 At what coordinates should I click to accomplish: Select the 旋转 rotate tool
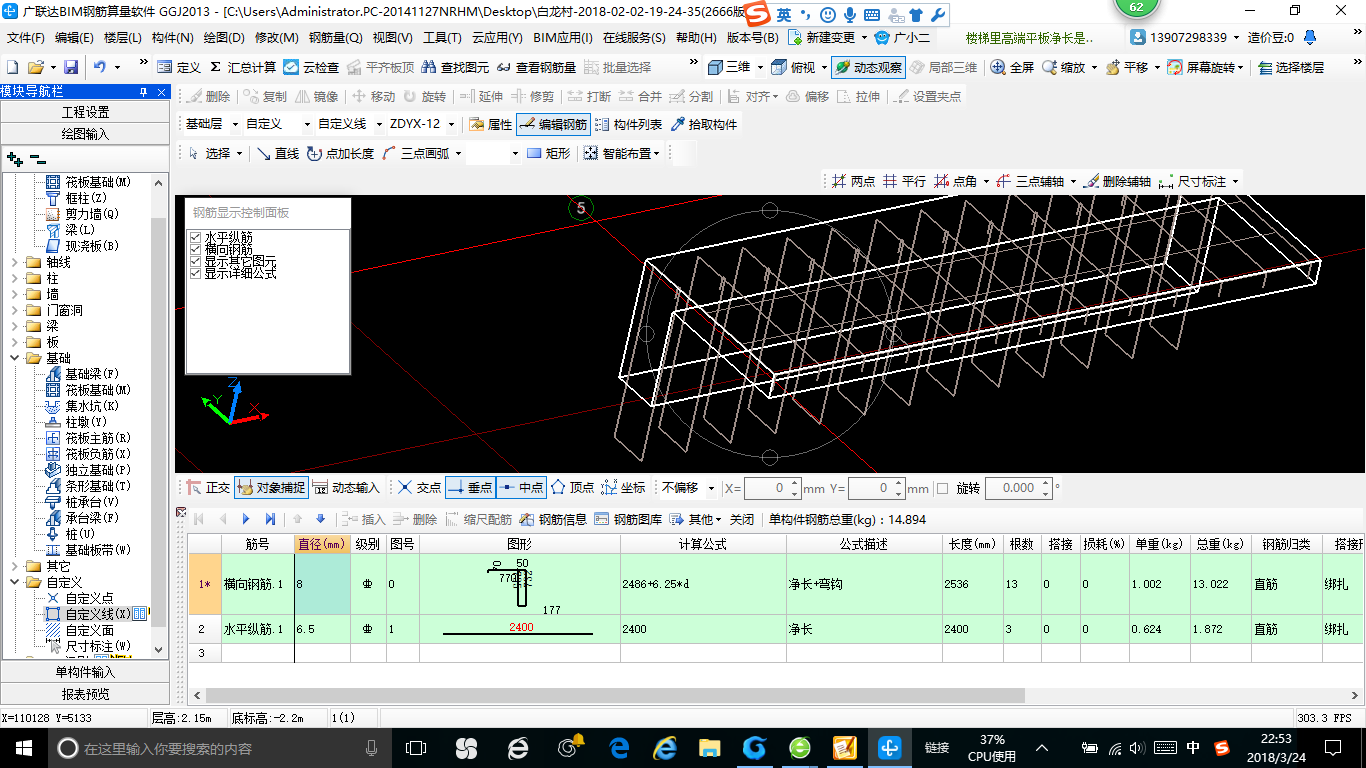click(x=425, y=97)
